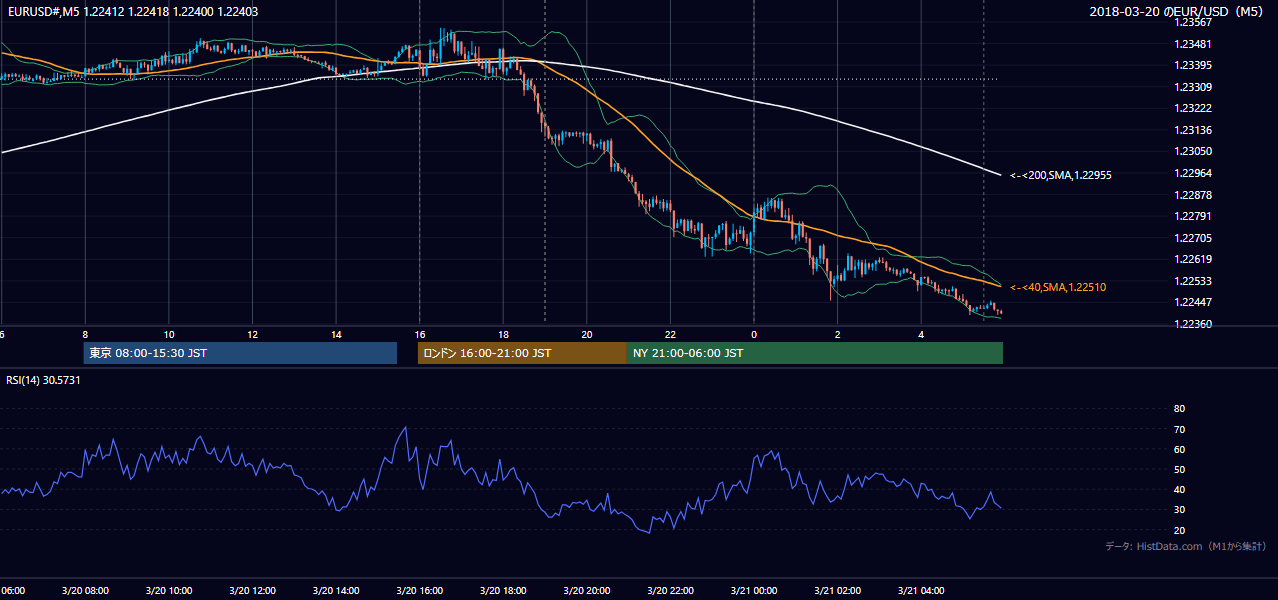Click the RSI(14) 30.5731 indicator label
This screenshot has width=1278, height=600.
(x=43, y=380)
